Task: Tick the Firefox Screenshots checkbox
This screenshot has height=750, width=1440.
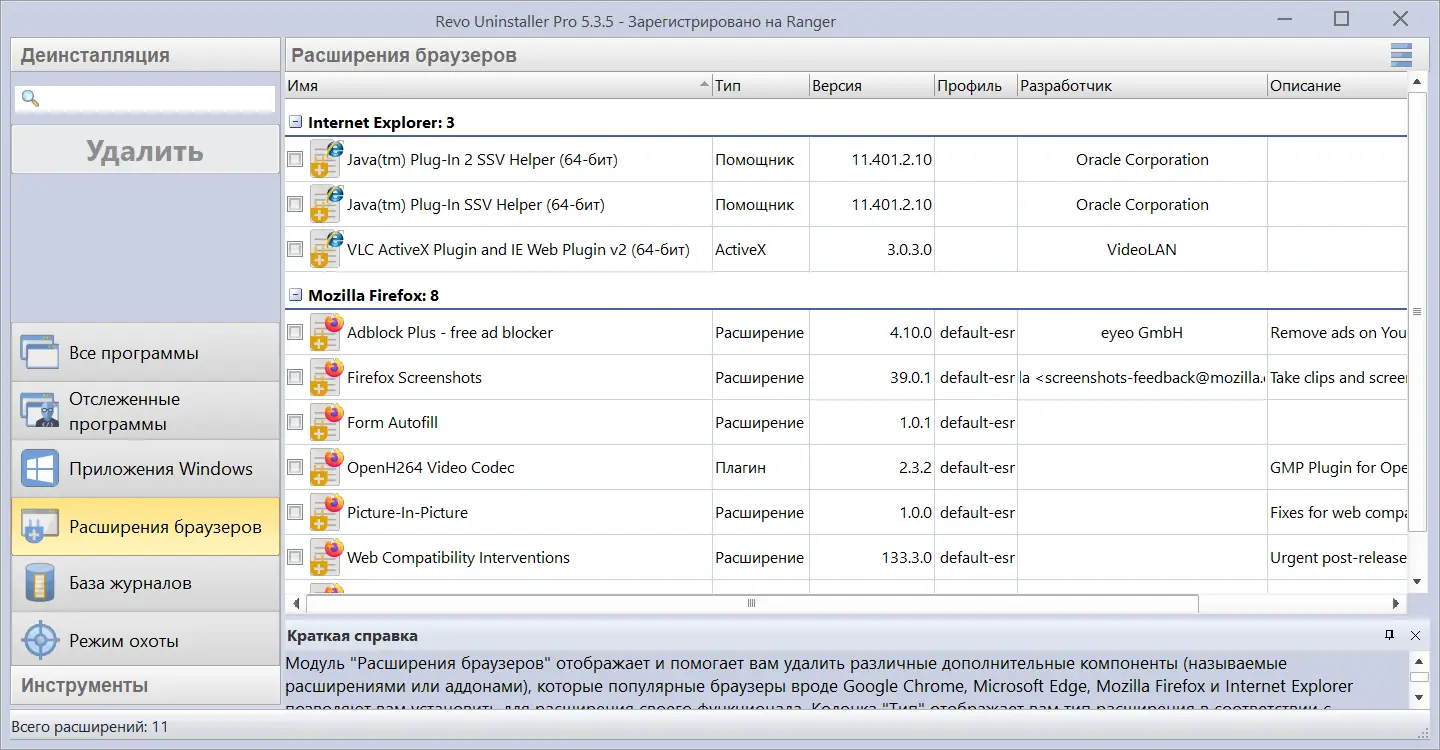Action: [295, 378]
